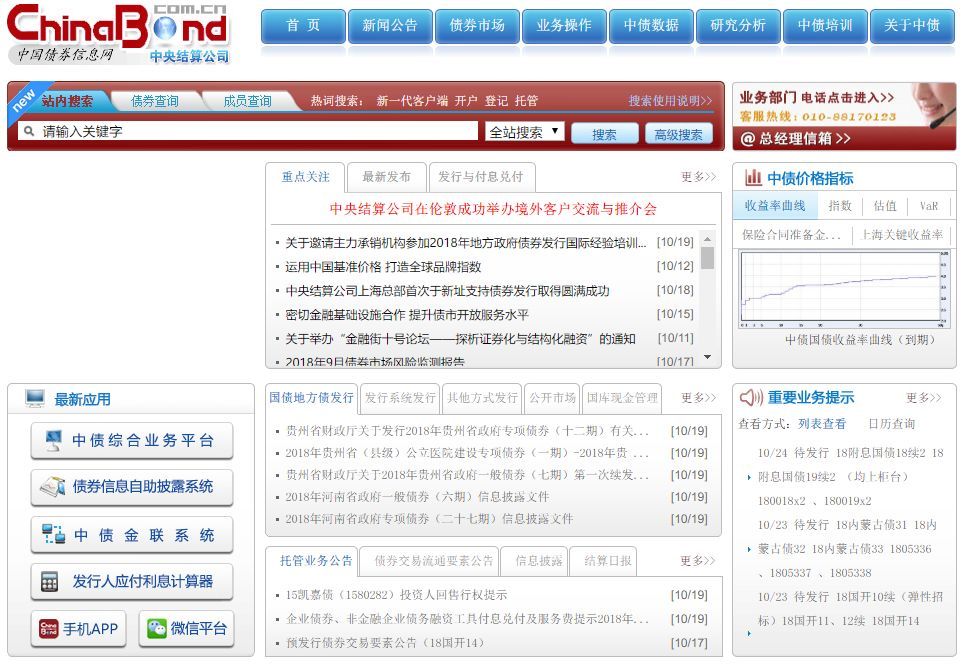This screenshot has height=666, width=963.
Task: Open the 中债数据 navigation menu
Action: click(651, 27)
